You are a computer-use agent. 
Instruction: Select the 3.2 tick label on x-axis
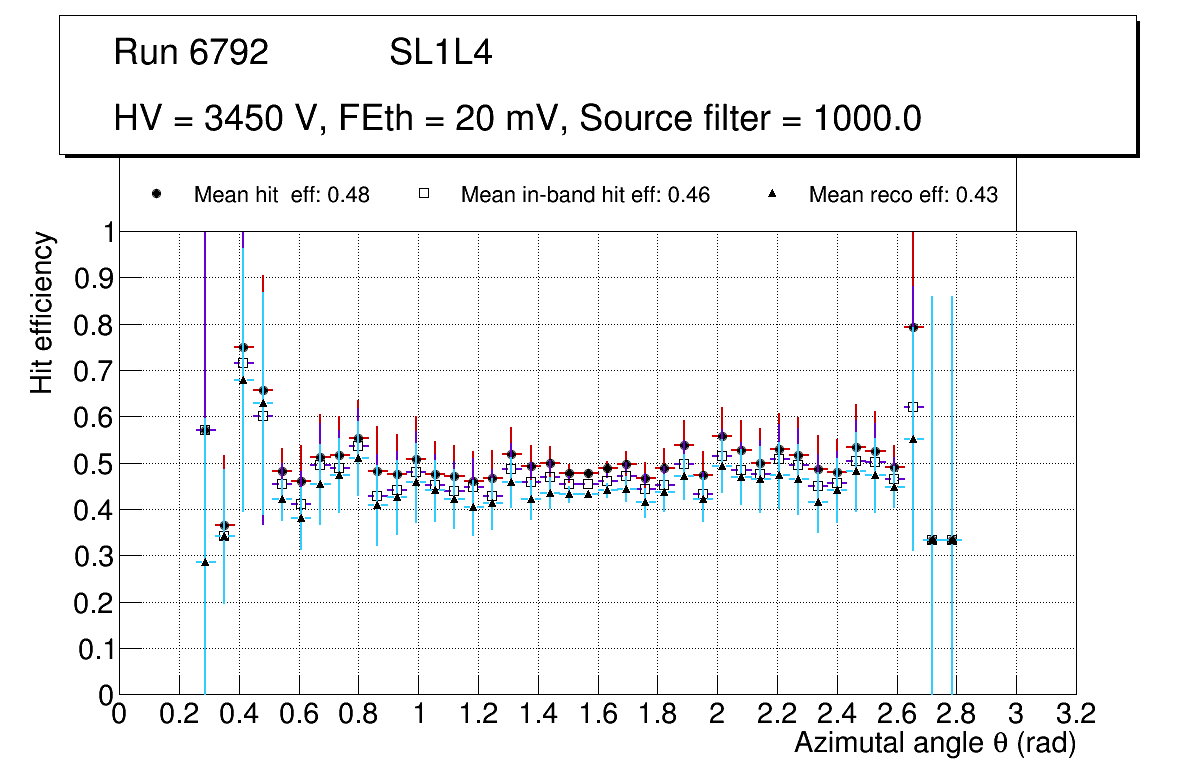click(x=1076, y=714)
